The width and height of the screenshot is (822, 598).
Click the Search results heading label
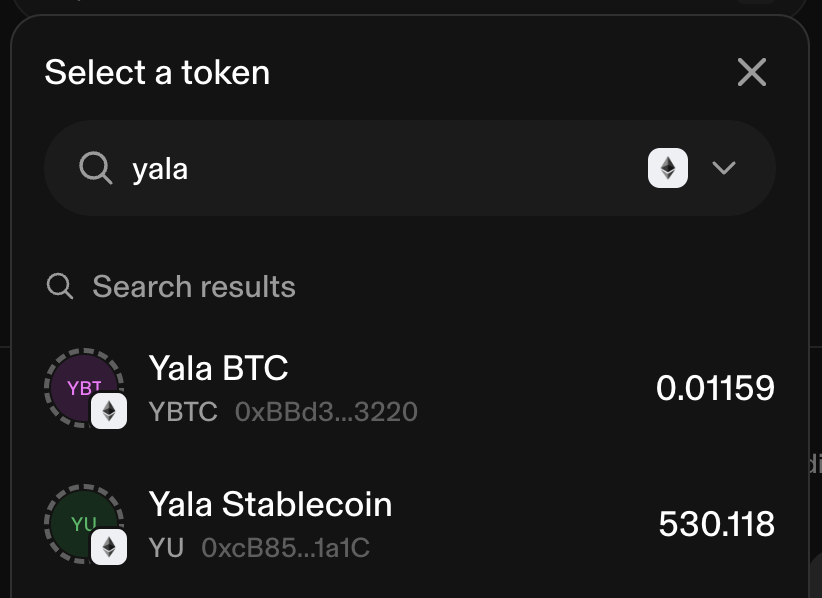[x=194, y=287]
